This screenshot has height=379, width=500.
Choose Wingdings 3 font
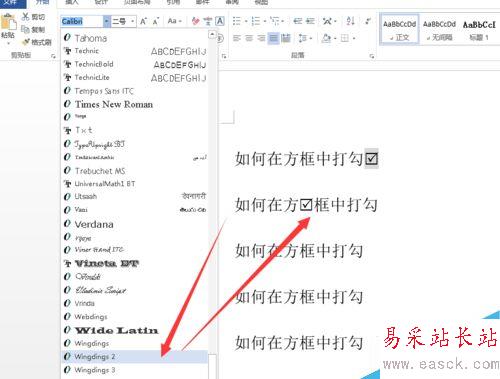pos(135,370)
